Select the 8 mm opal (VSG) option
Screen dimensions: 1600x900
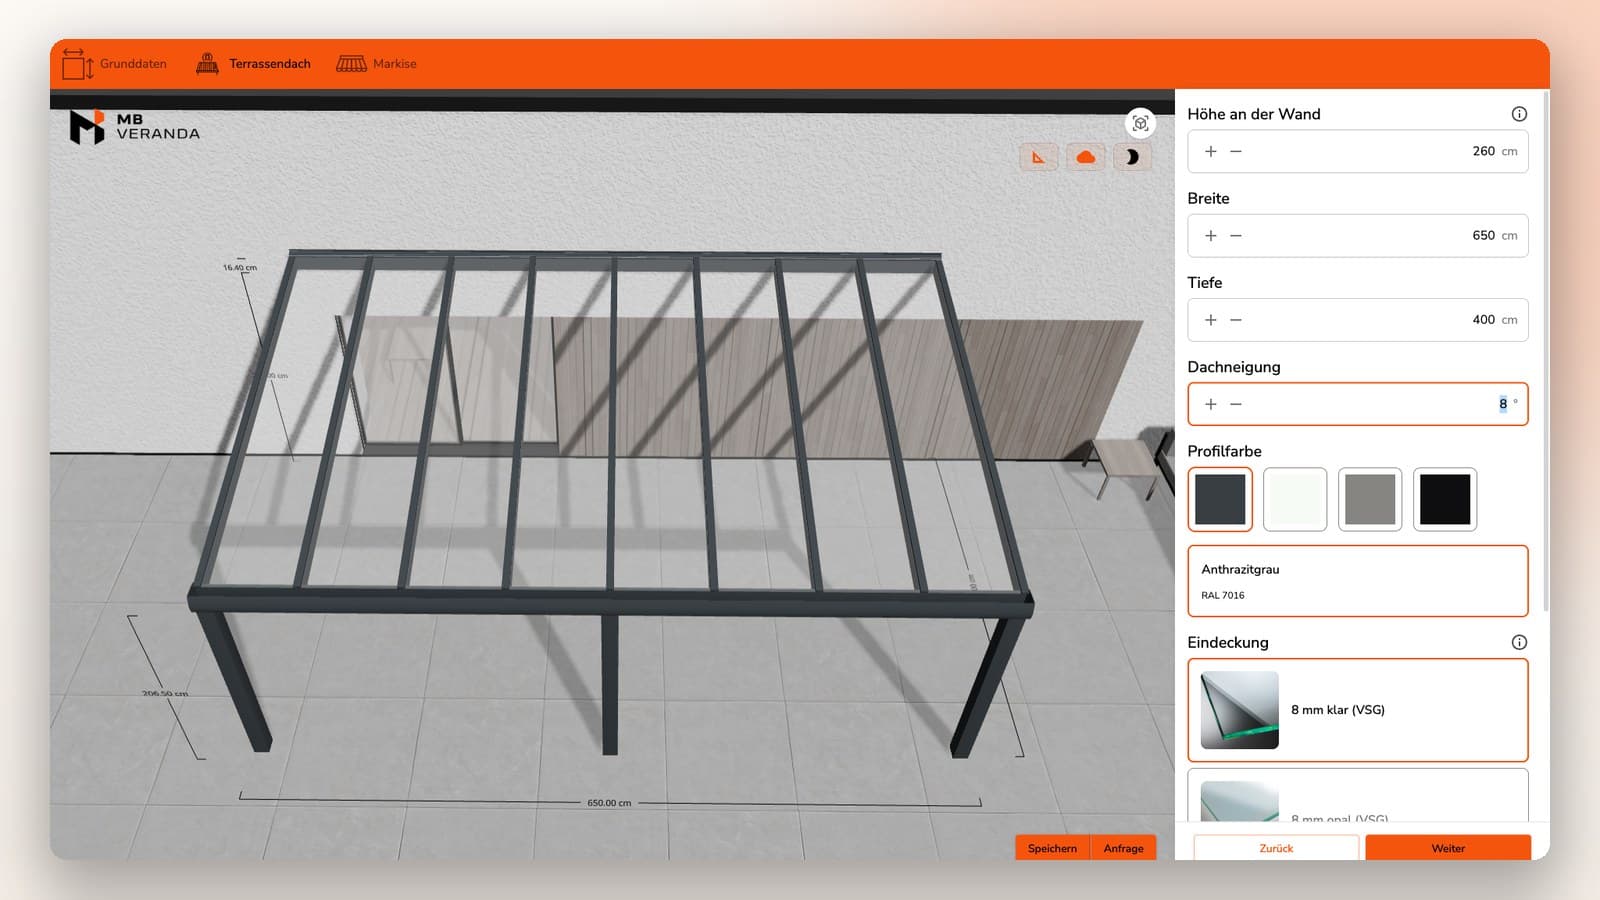point(1358,796)
